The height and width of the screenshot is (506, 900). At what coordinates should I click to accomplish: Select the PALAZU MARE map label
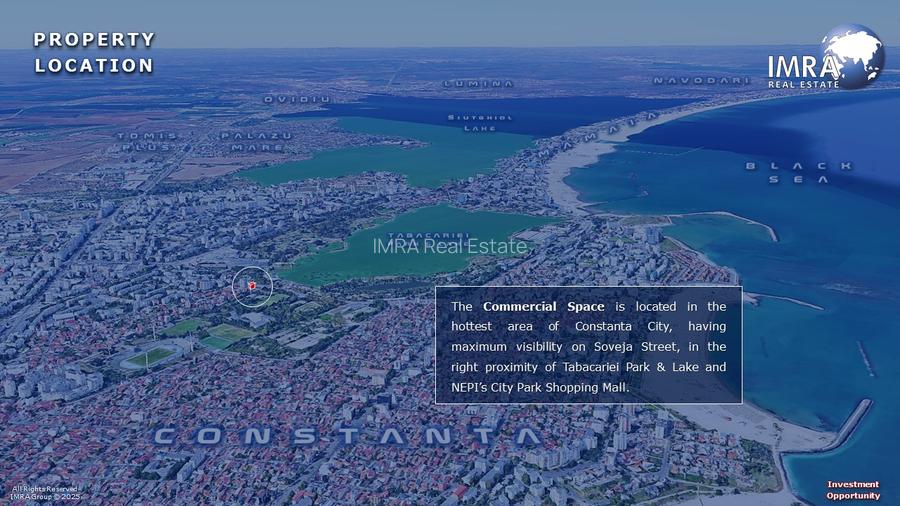coord(257,142)
